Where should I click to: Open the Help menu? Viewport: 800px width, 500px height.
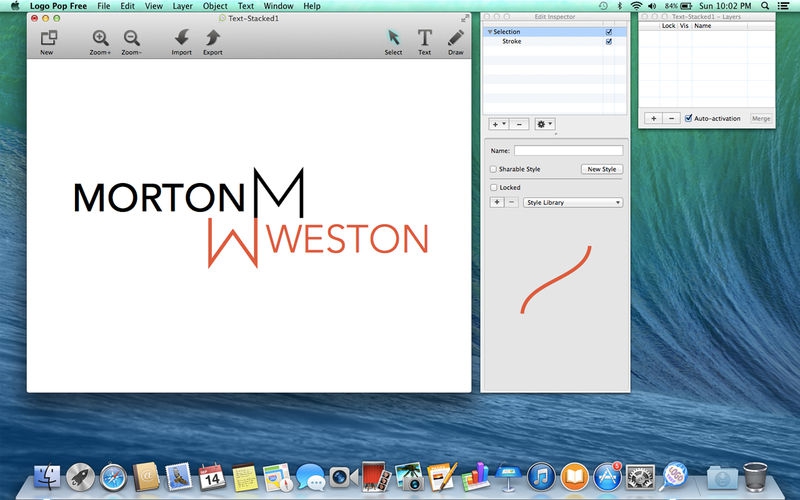[x=312, y=6]
